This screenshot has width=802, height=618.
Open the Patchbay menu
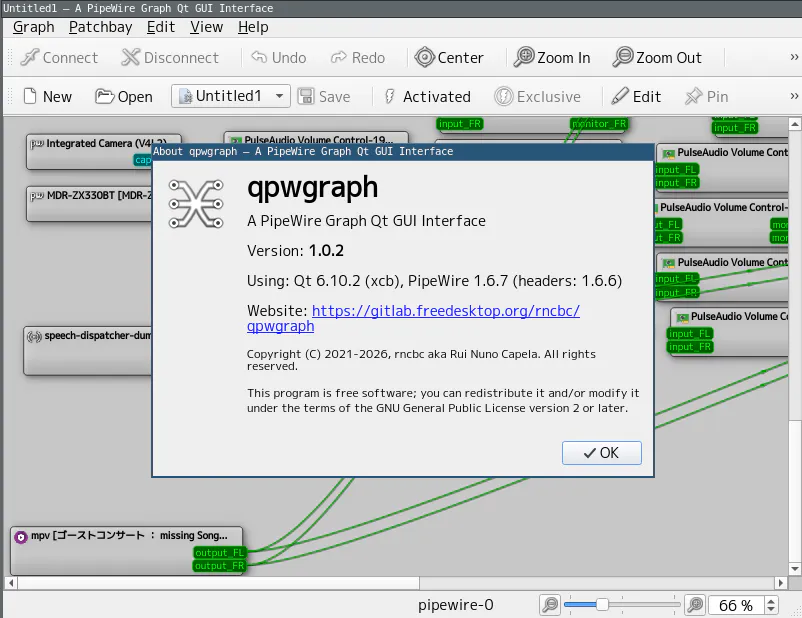(100, 27)
